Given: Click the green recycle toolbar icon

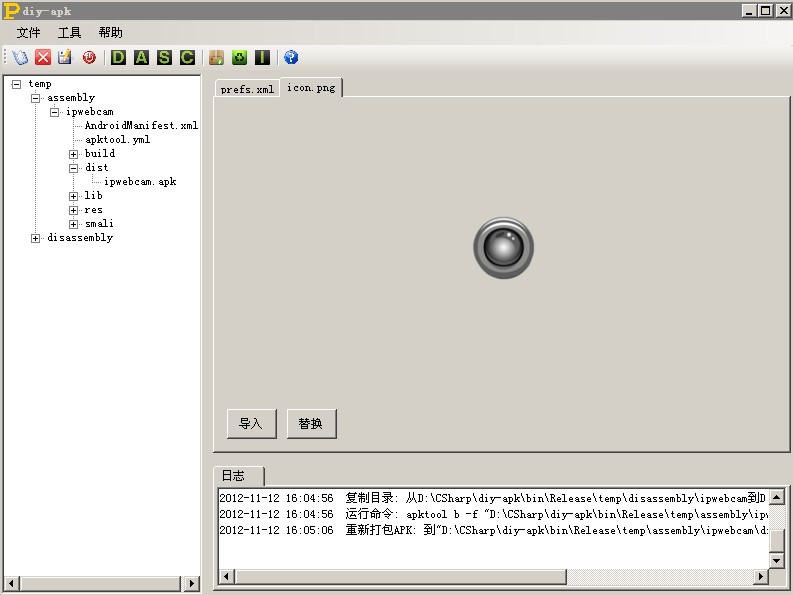Looking at the screenshot, I should 239,58.
